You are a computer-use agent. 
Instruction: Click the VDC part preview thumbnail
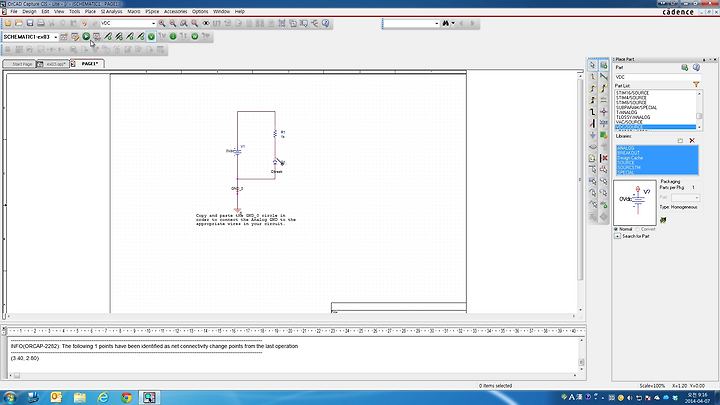coord(635,202)
